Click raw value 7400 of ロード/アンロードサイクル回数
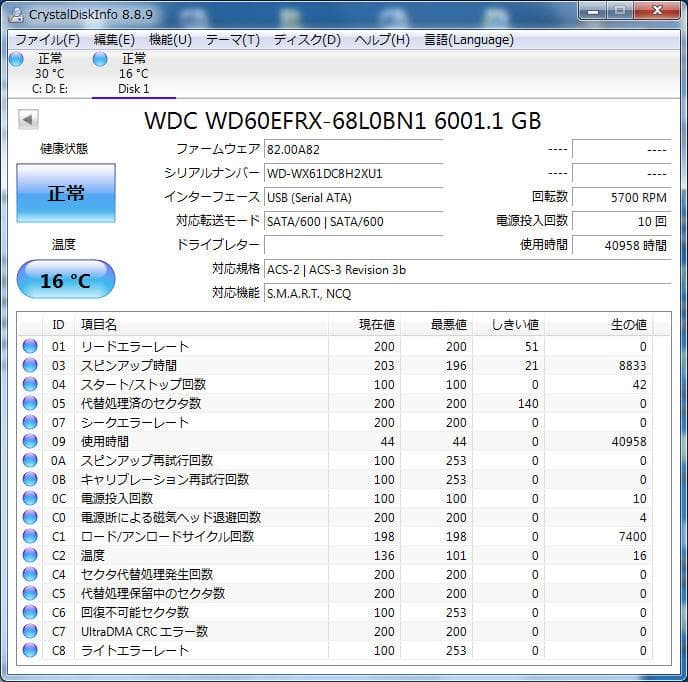The image size is (688, 682). [x=632, y=536]
